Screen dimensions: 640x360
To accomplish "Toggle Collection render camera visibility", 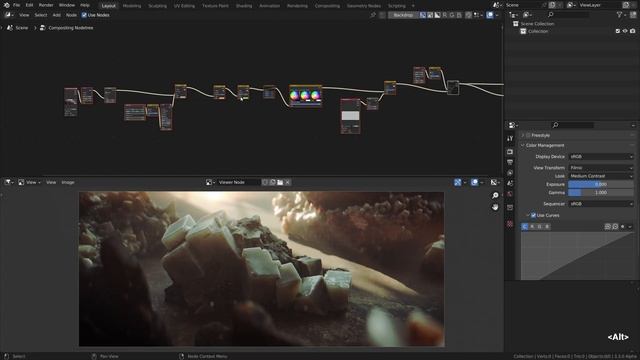I will (632, 31).
